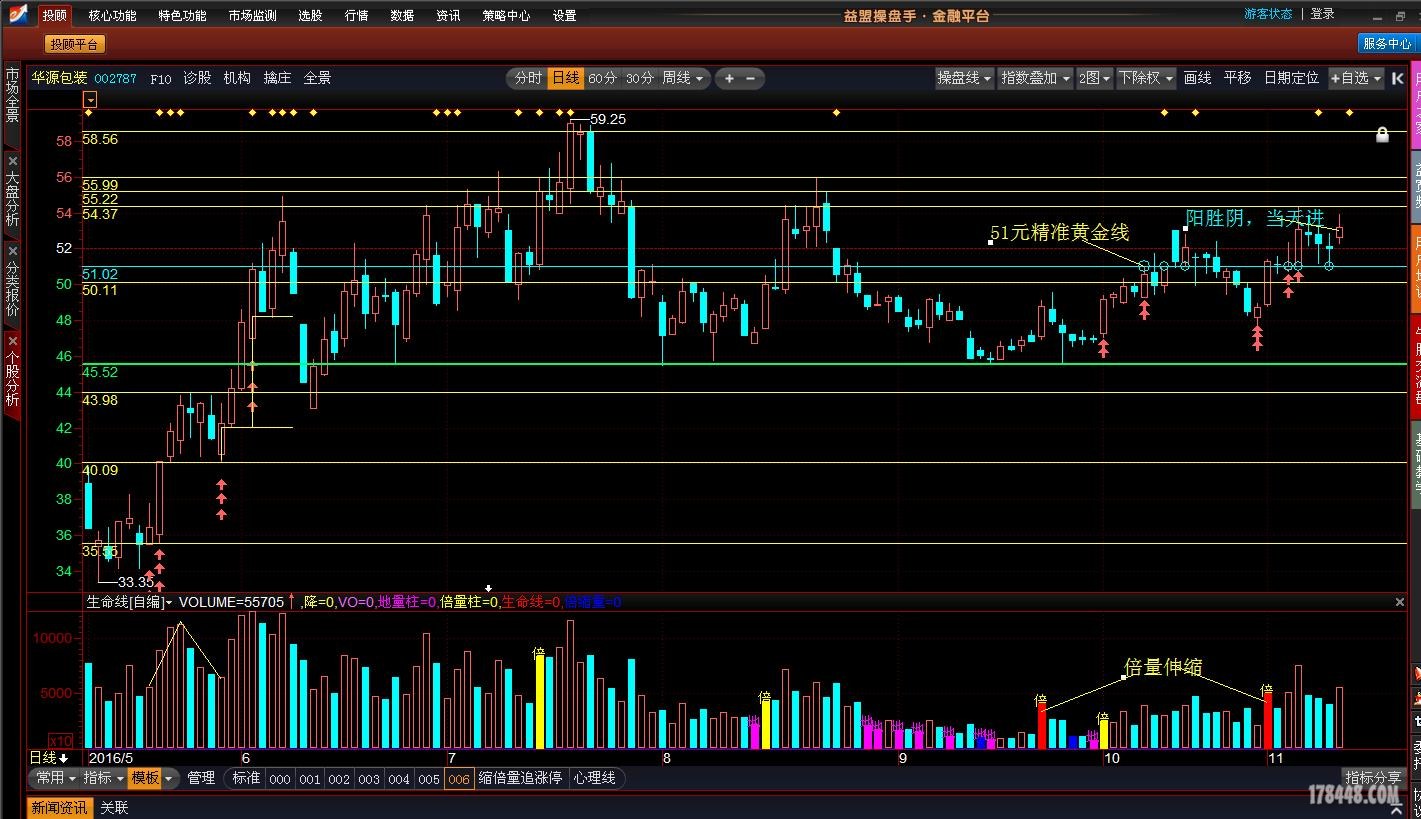Open the 周线 period dropdown

tap(683, 78)
